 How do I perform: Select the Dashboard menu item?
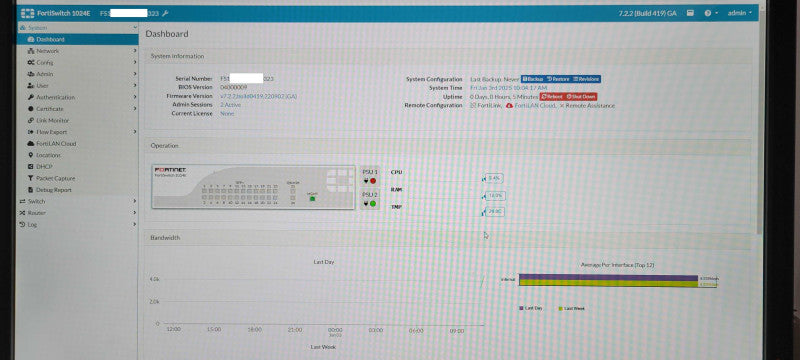(78, 39)
